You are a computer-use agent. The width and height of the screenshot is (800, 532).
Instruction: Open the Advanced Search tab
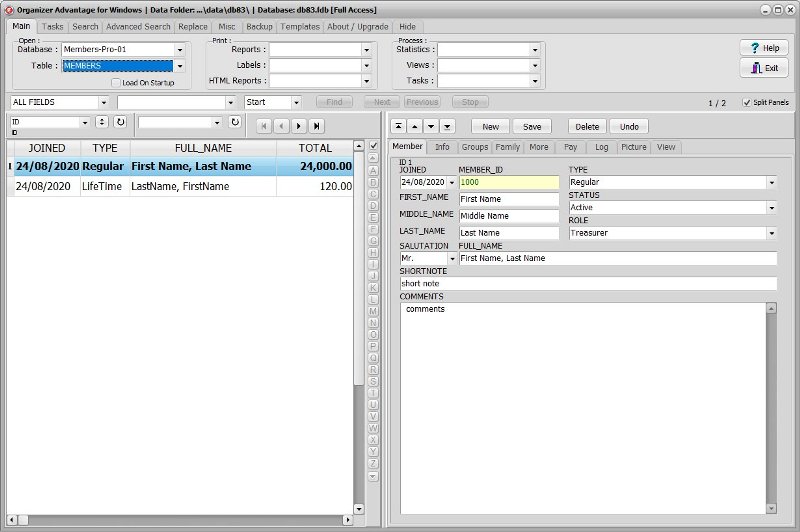point(138,27)
